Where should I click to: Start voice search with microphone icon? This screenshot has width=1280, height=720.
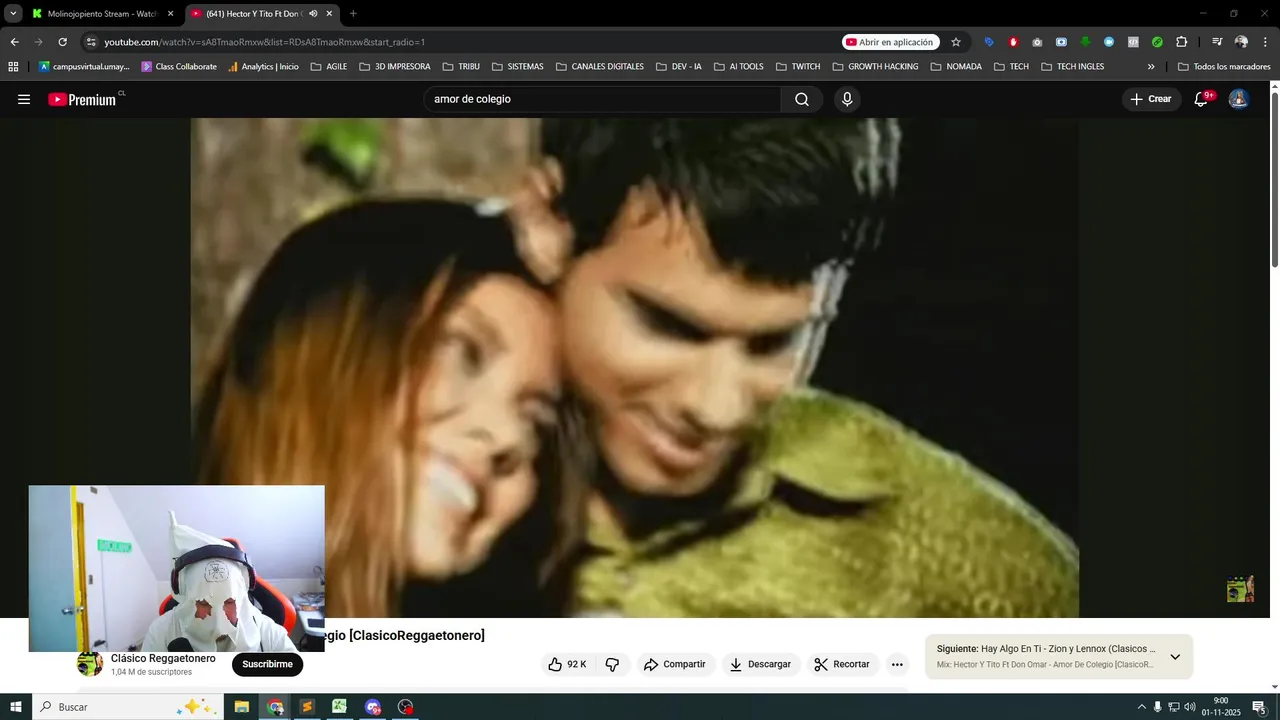(x=847, y=99)
